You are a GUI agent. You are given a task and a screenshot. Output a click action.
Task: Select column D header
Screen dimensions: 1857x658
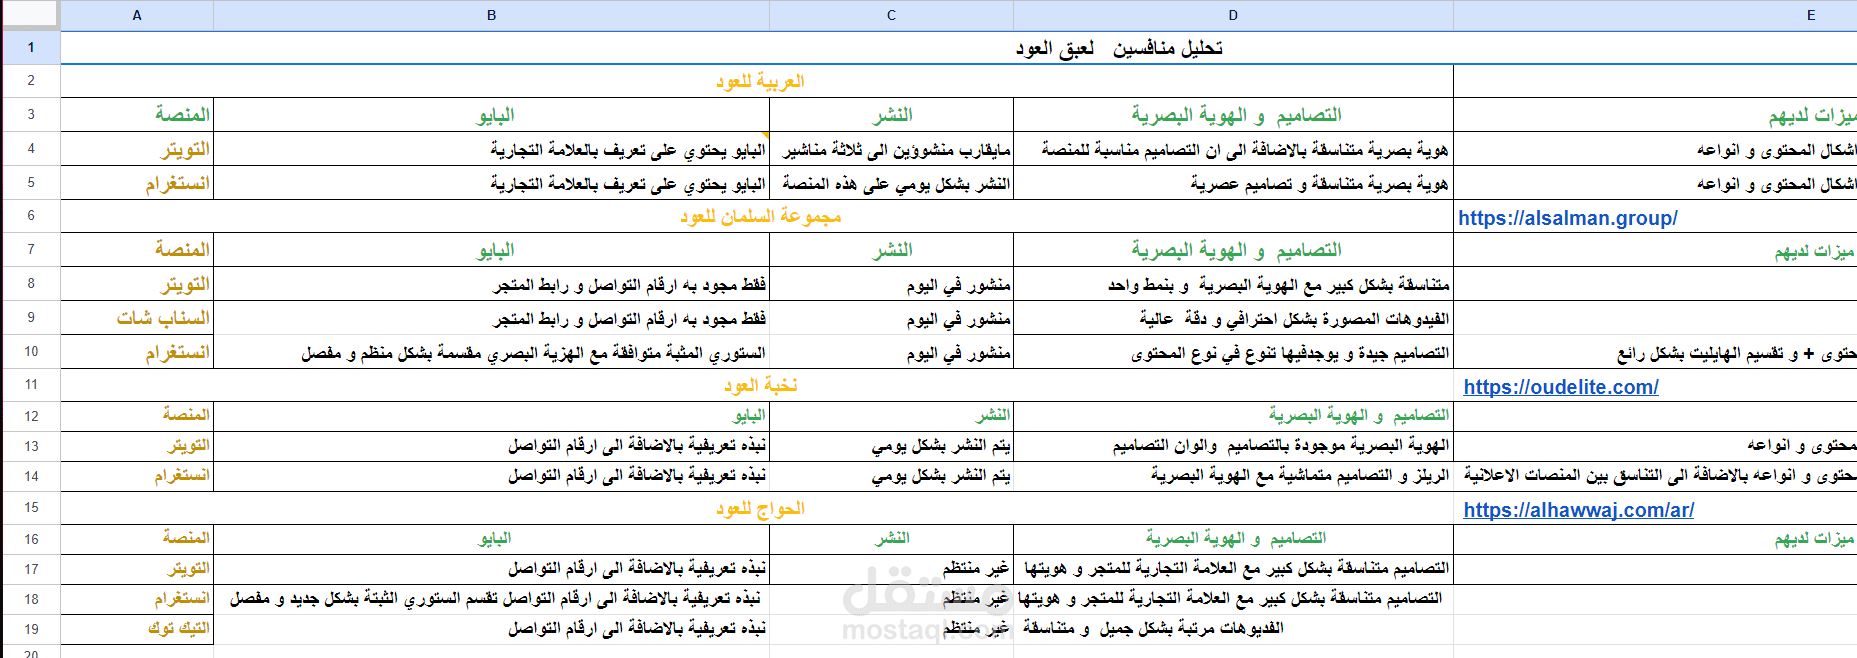pos(1233,15)
